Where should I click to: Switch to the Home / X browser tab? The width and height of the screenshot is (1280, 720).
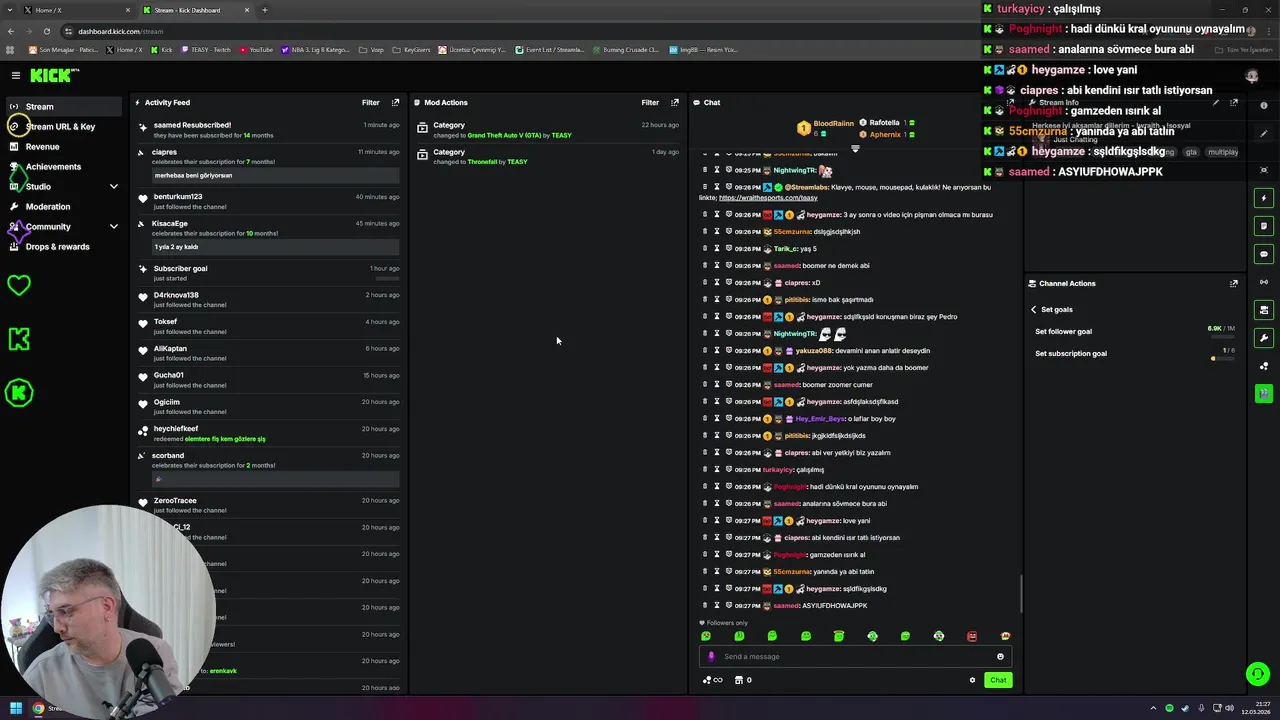pyautogui.click(x=75, y=10)
